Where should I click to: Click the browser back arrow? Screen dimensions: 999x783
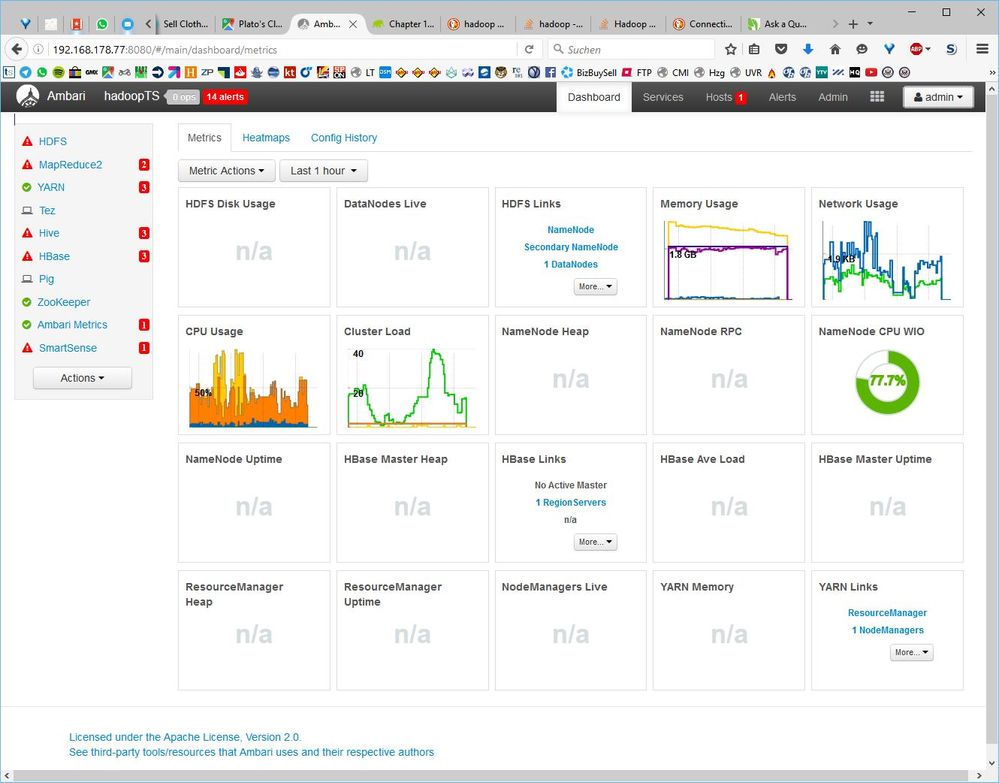click(17, 49)
